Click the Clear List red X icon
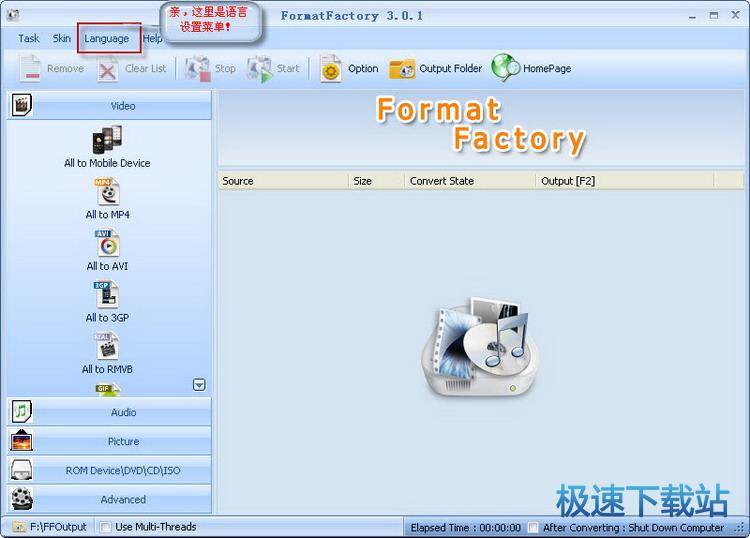This screenshot has height=538, width=750. pyautogui.click(x=108, y=71)
